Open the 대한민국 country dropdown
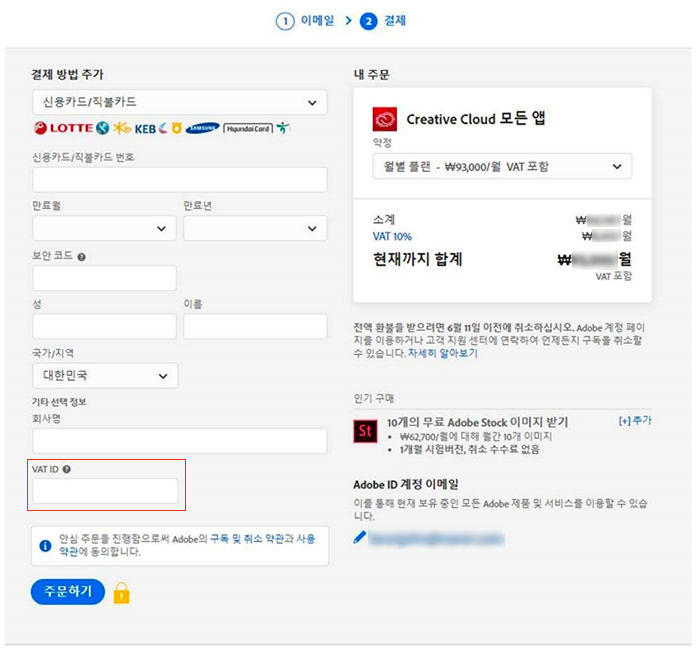This screenshot has height=649, width=700. click(105, 375)
